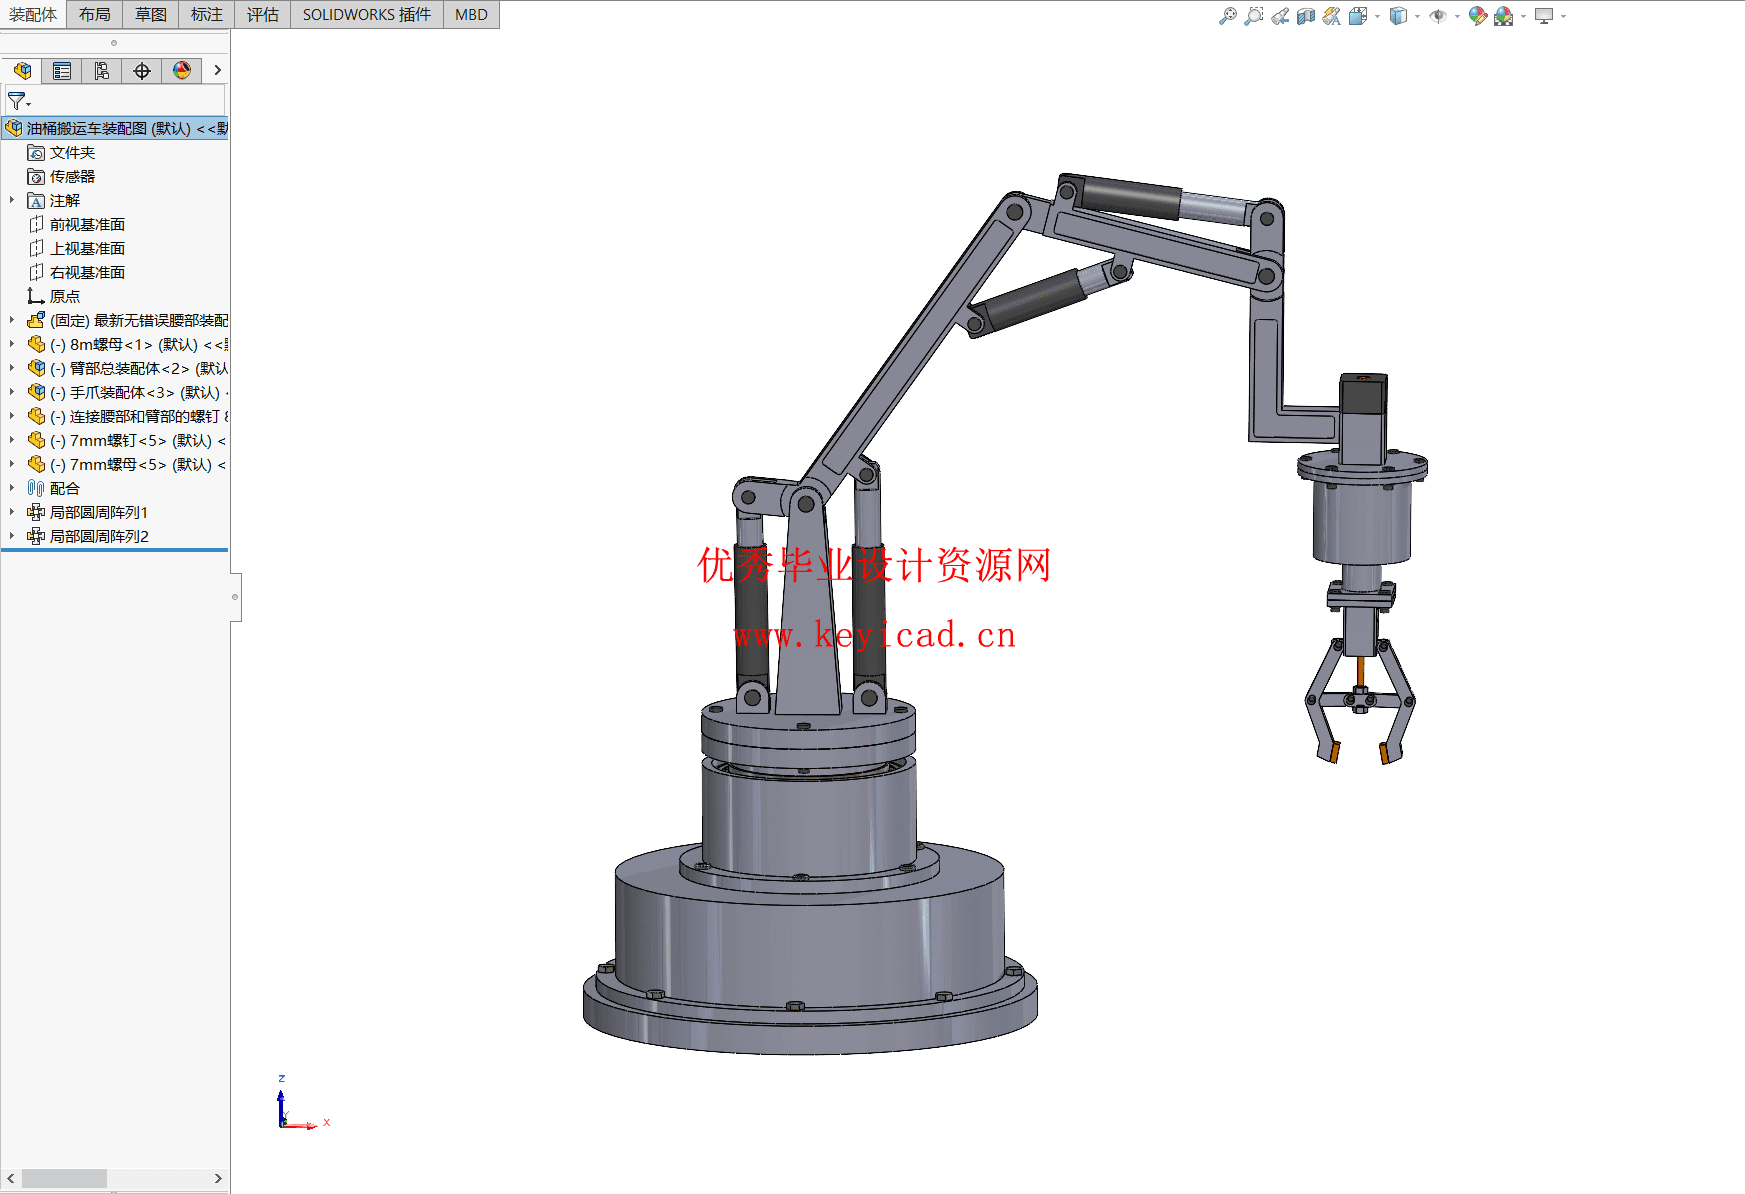Click the tree filter funnel icon
The image size is (1745, 1194).
click(x=18, y=101)
